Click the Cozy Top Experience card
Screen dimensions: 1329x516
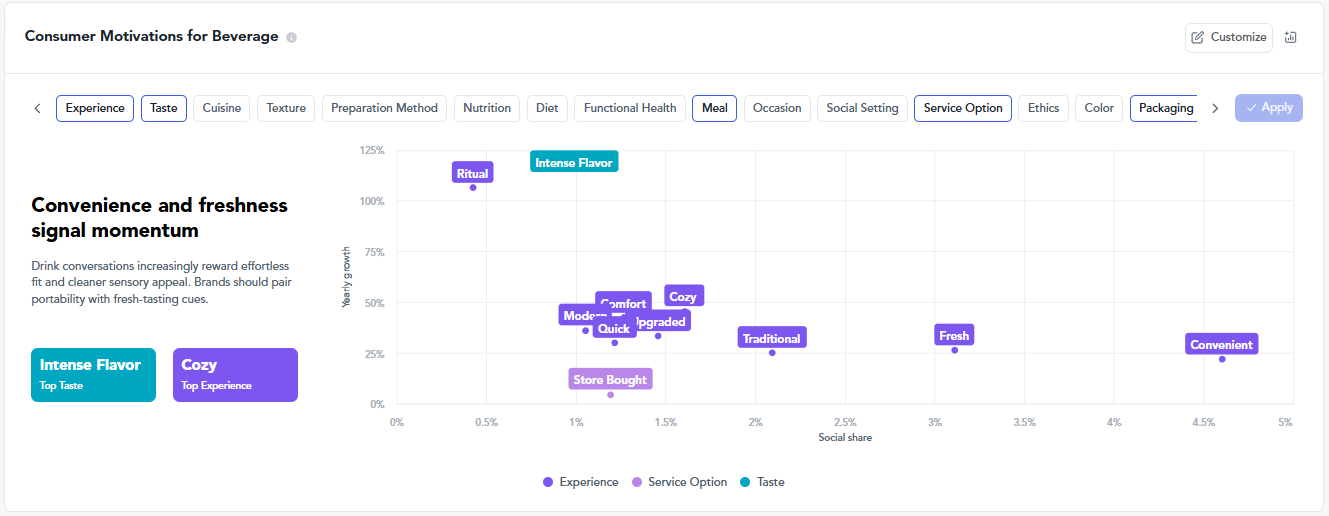[x=235, y=374]
